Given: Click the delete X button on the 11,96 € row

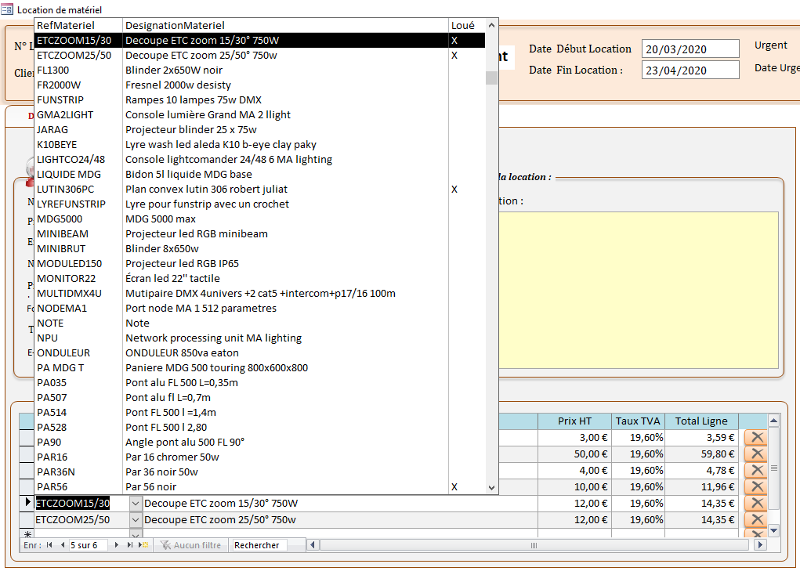Looking at the screenshot, I should pyautogui.click(x=756, y=486).
